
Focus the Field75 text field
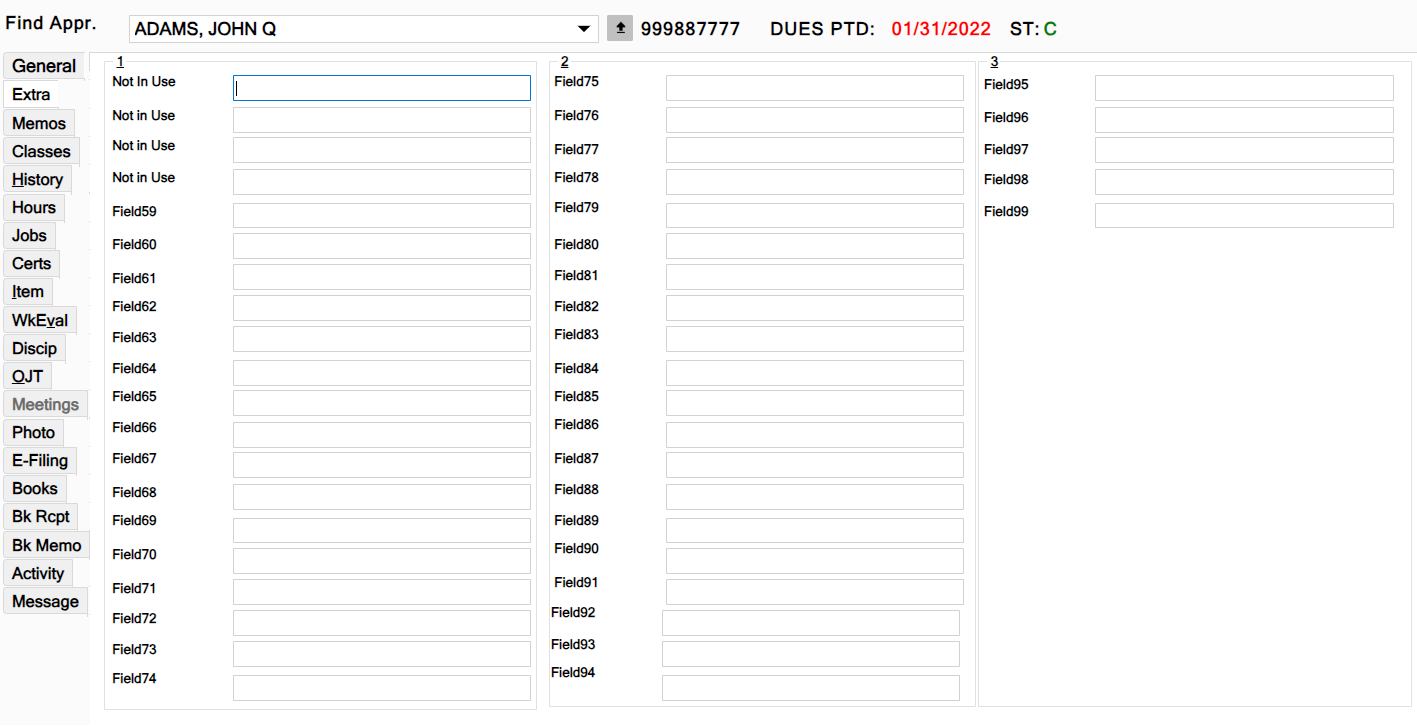point(814,88)
